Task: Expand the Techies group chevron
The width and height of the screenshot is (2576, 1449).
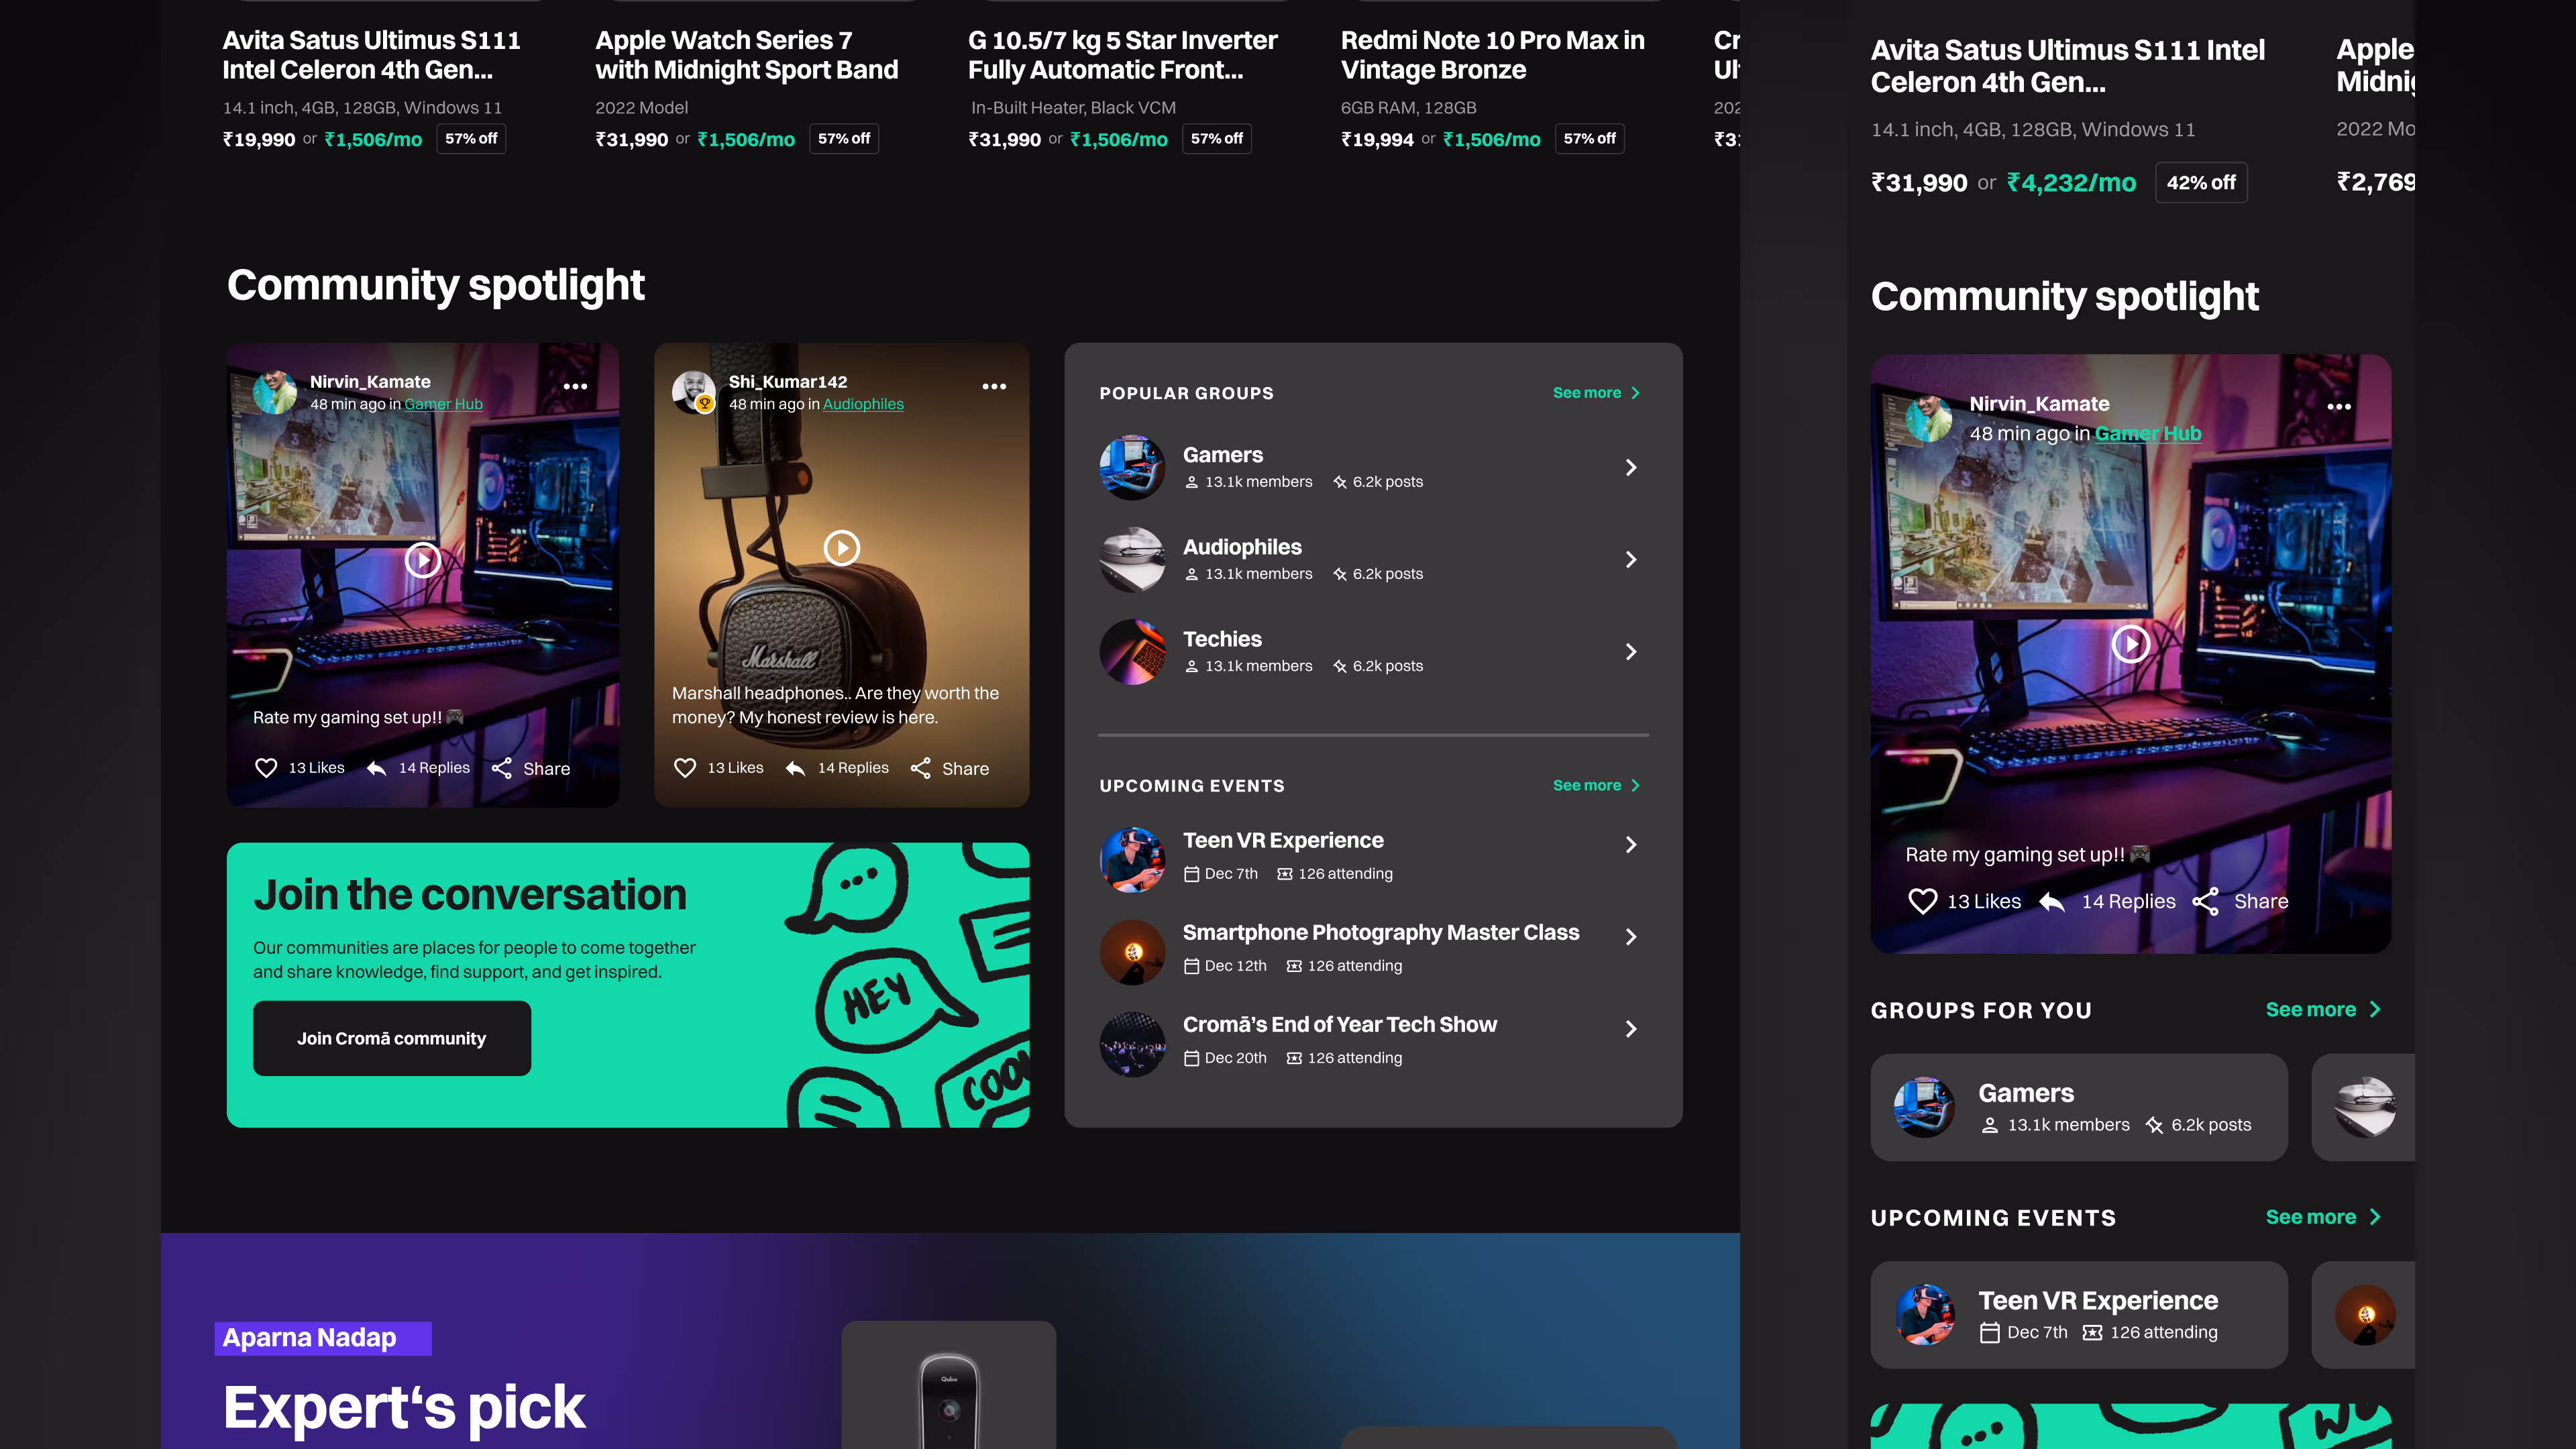Action: pos(1631,651)
